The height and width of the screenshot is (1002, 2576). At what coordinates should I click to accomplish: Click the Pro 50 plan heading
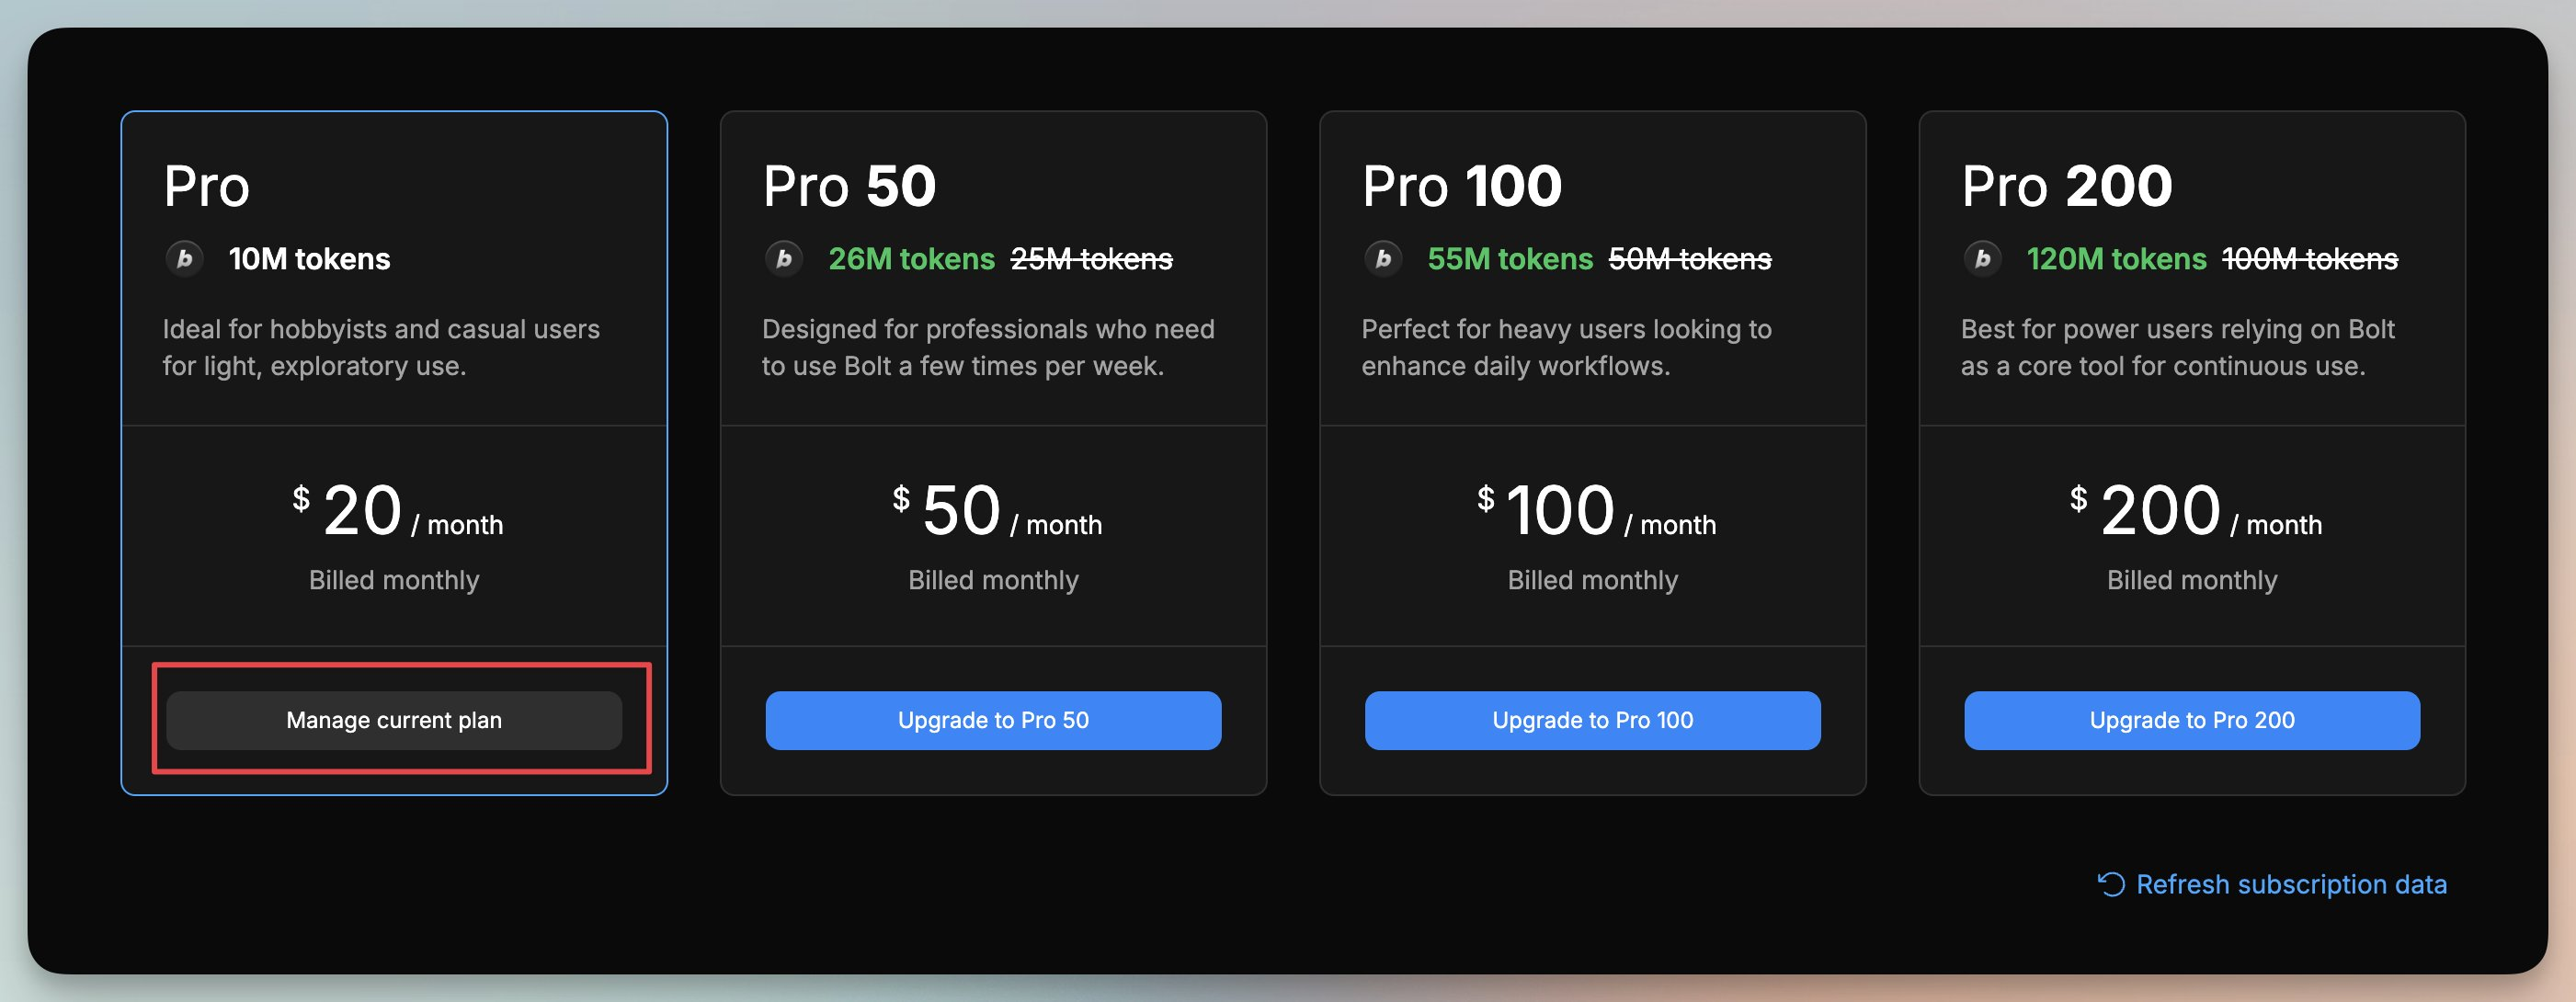[x=849, y=187]
